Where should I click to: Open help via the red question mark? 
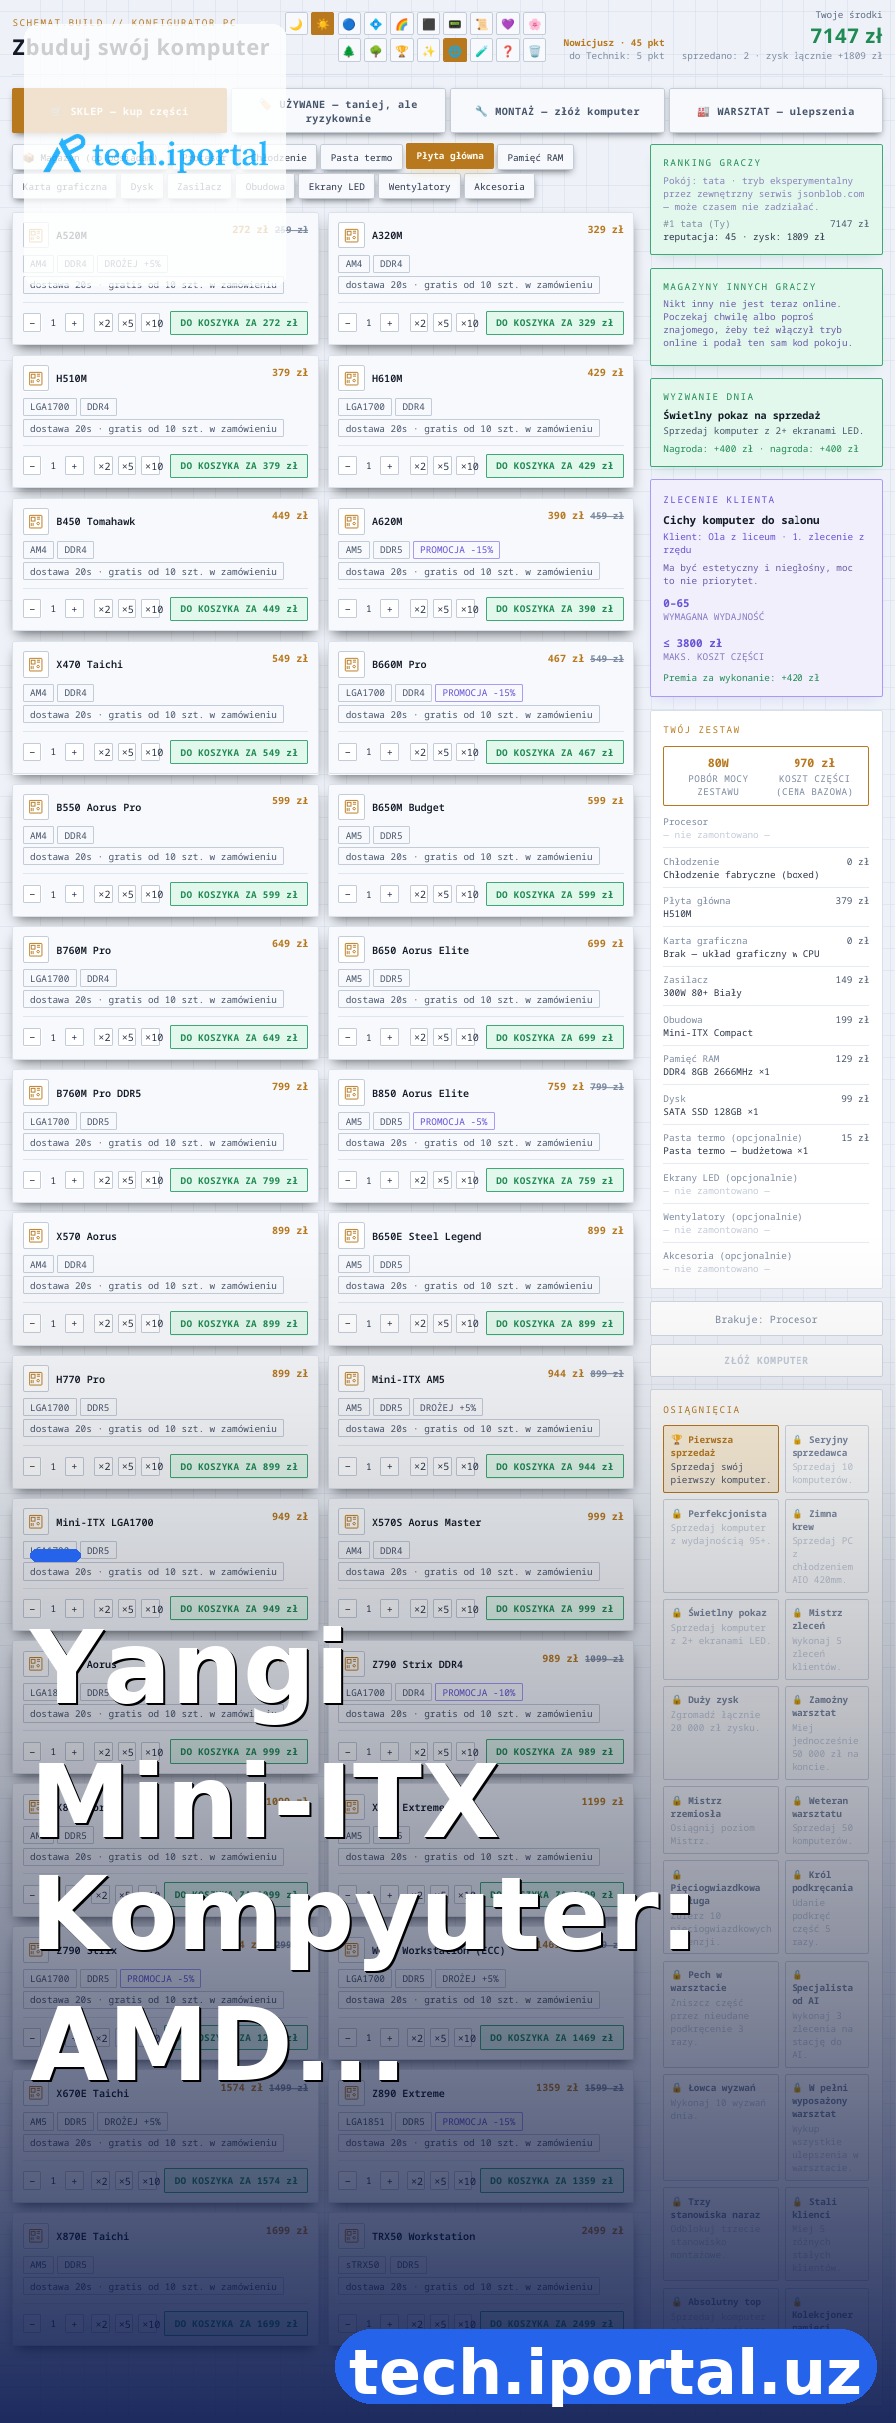(x=508, y=50)
